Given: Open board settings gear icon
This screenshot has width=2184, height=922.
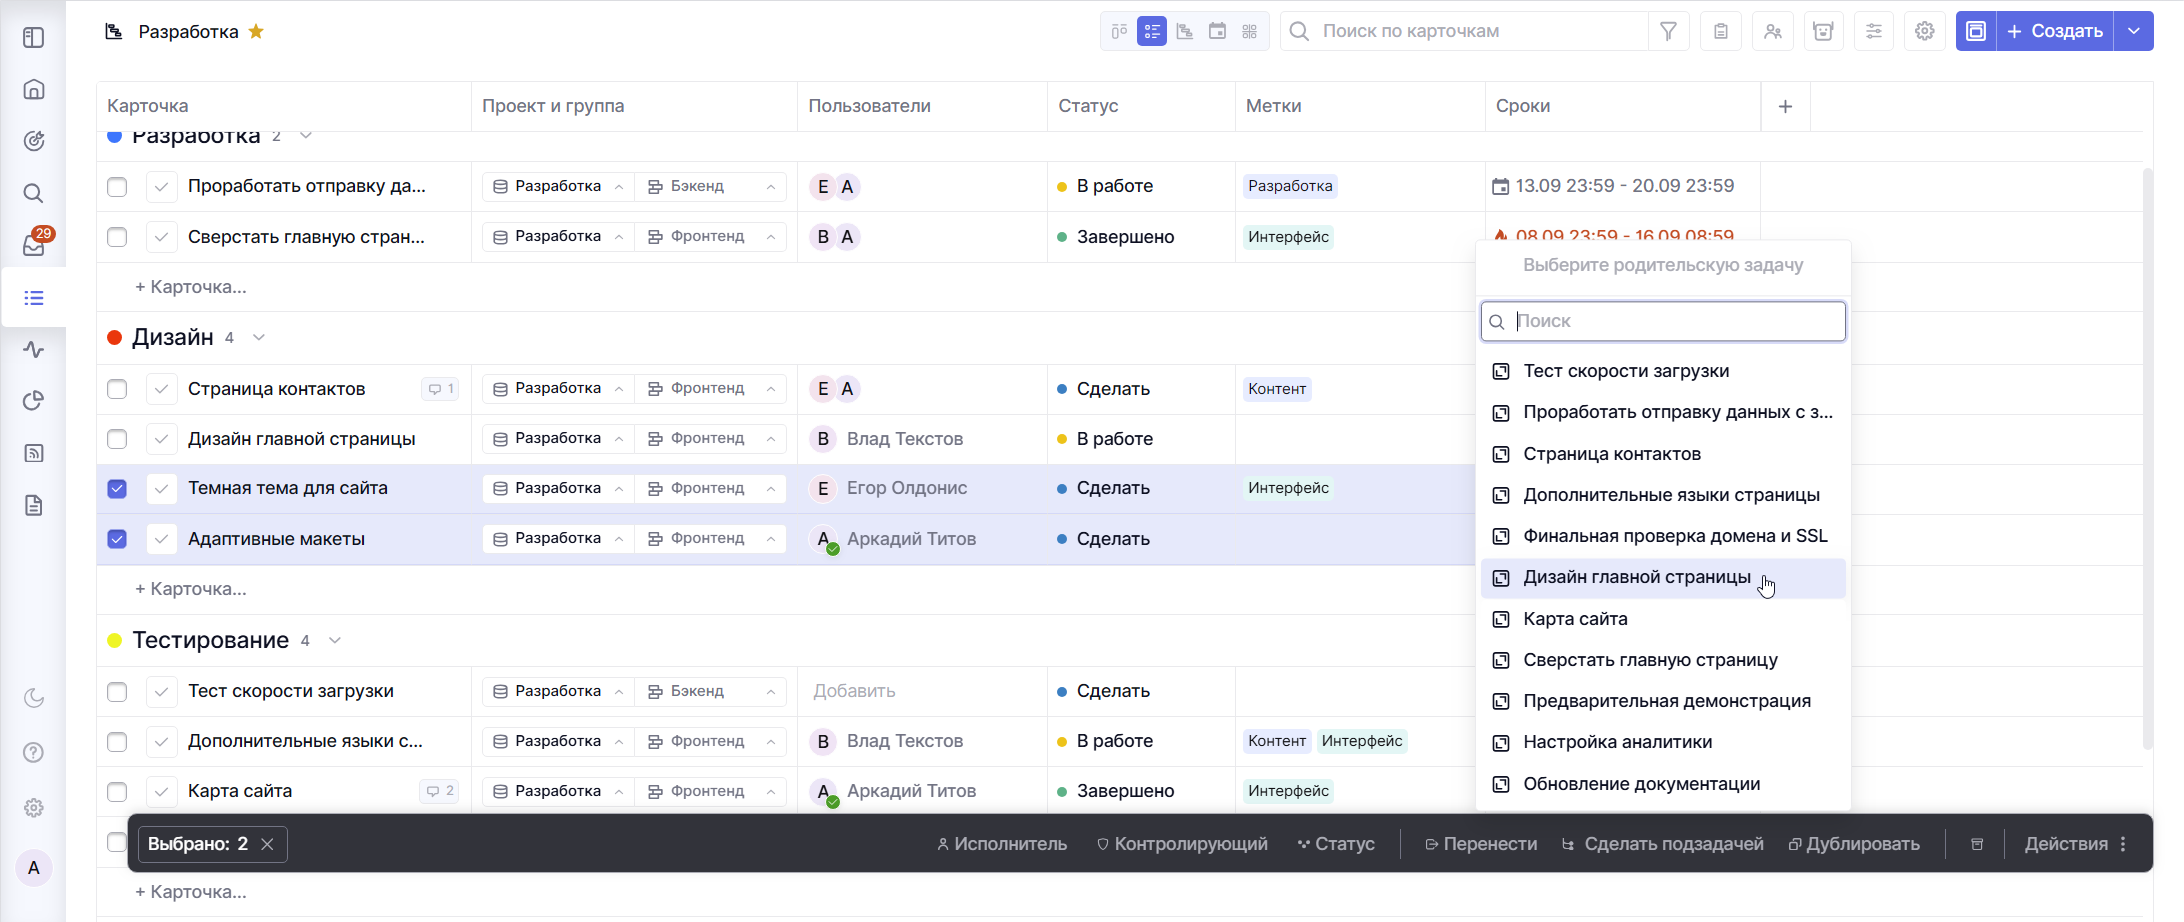Looking at the screenshot, I should tap(1924, 31).
